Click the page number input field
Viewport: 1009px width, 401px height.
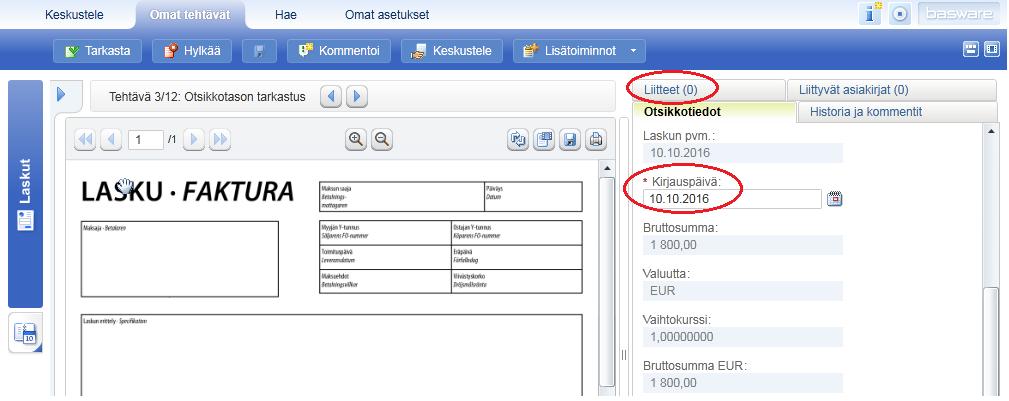[145, 140]
